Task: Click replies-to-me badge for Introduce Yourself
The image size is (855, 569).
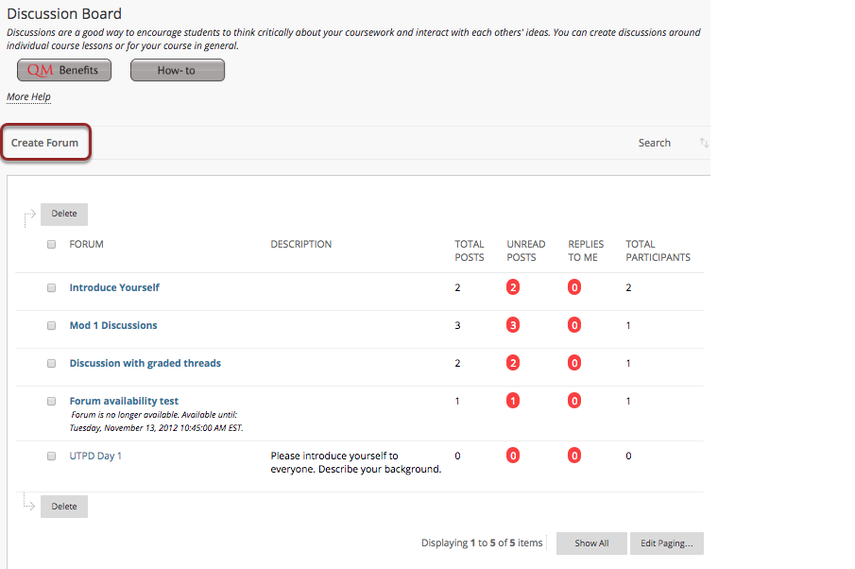Action: coord(574,287)
